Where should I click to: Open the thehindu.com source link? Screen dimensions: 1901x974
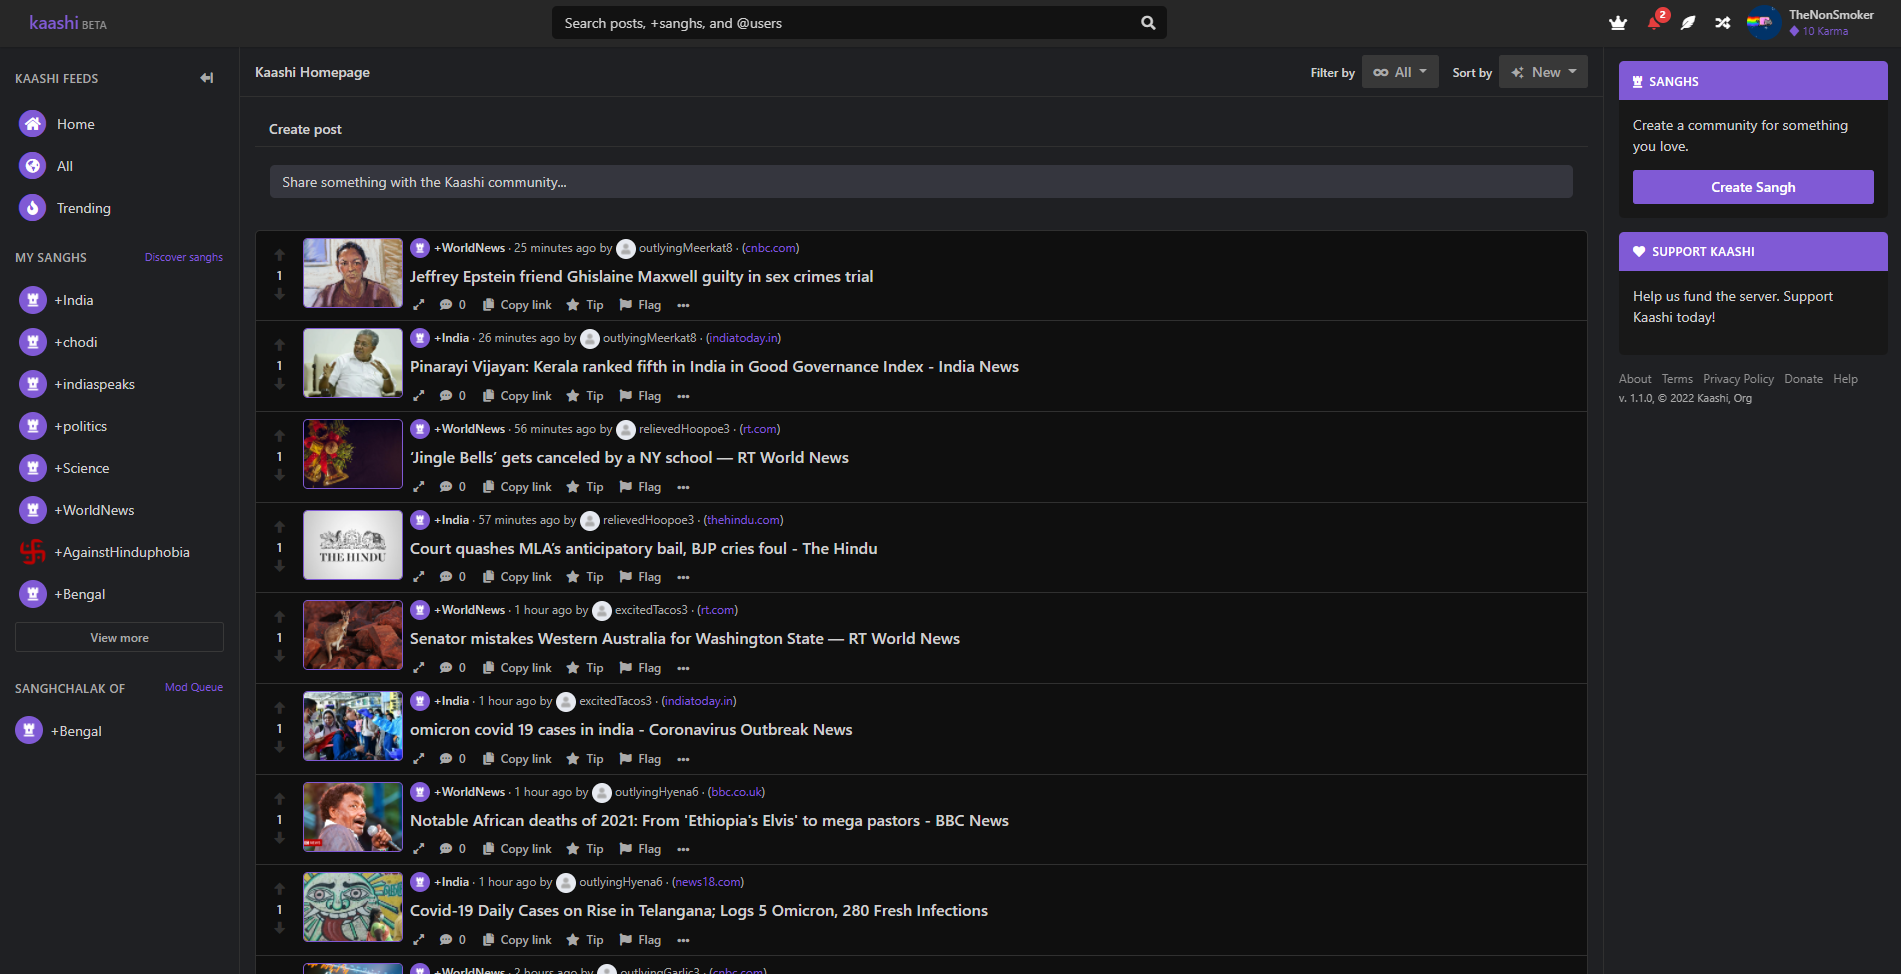coord(743,520)
